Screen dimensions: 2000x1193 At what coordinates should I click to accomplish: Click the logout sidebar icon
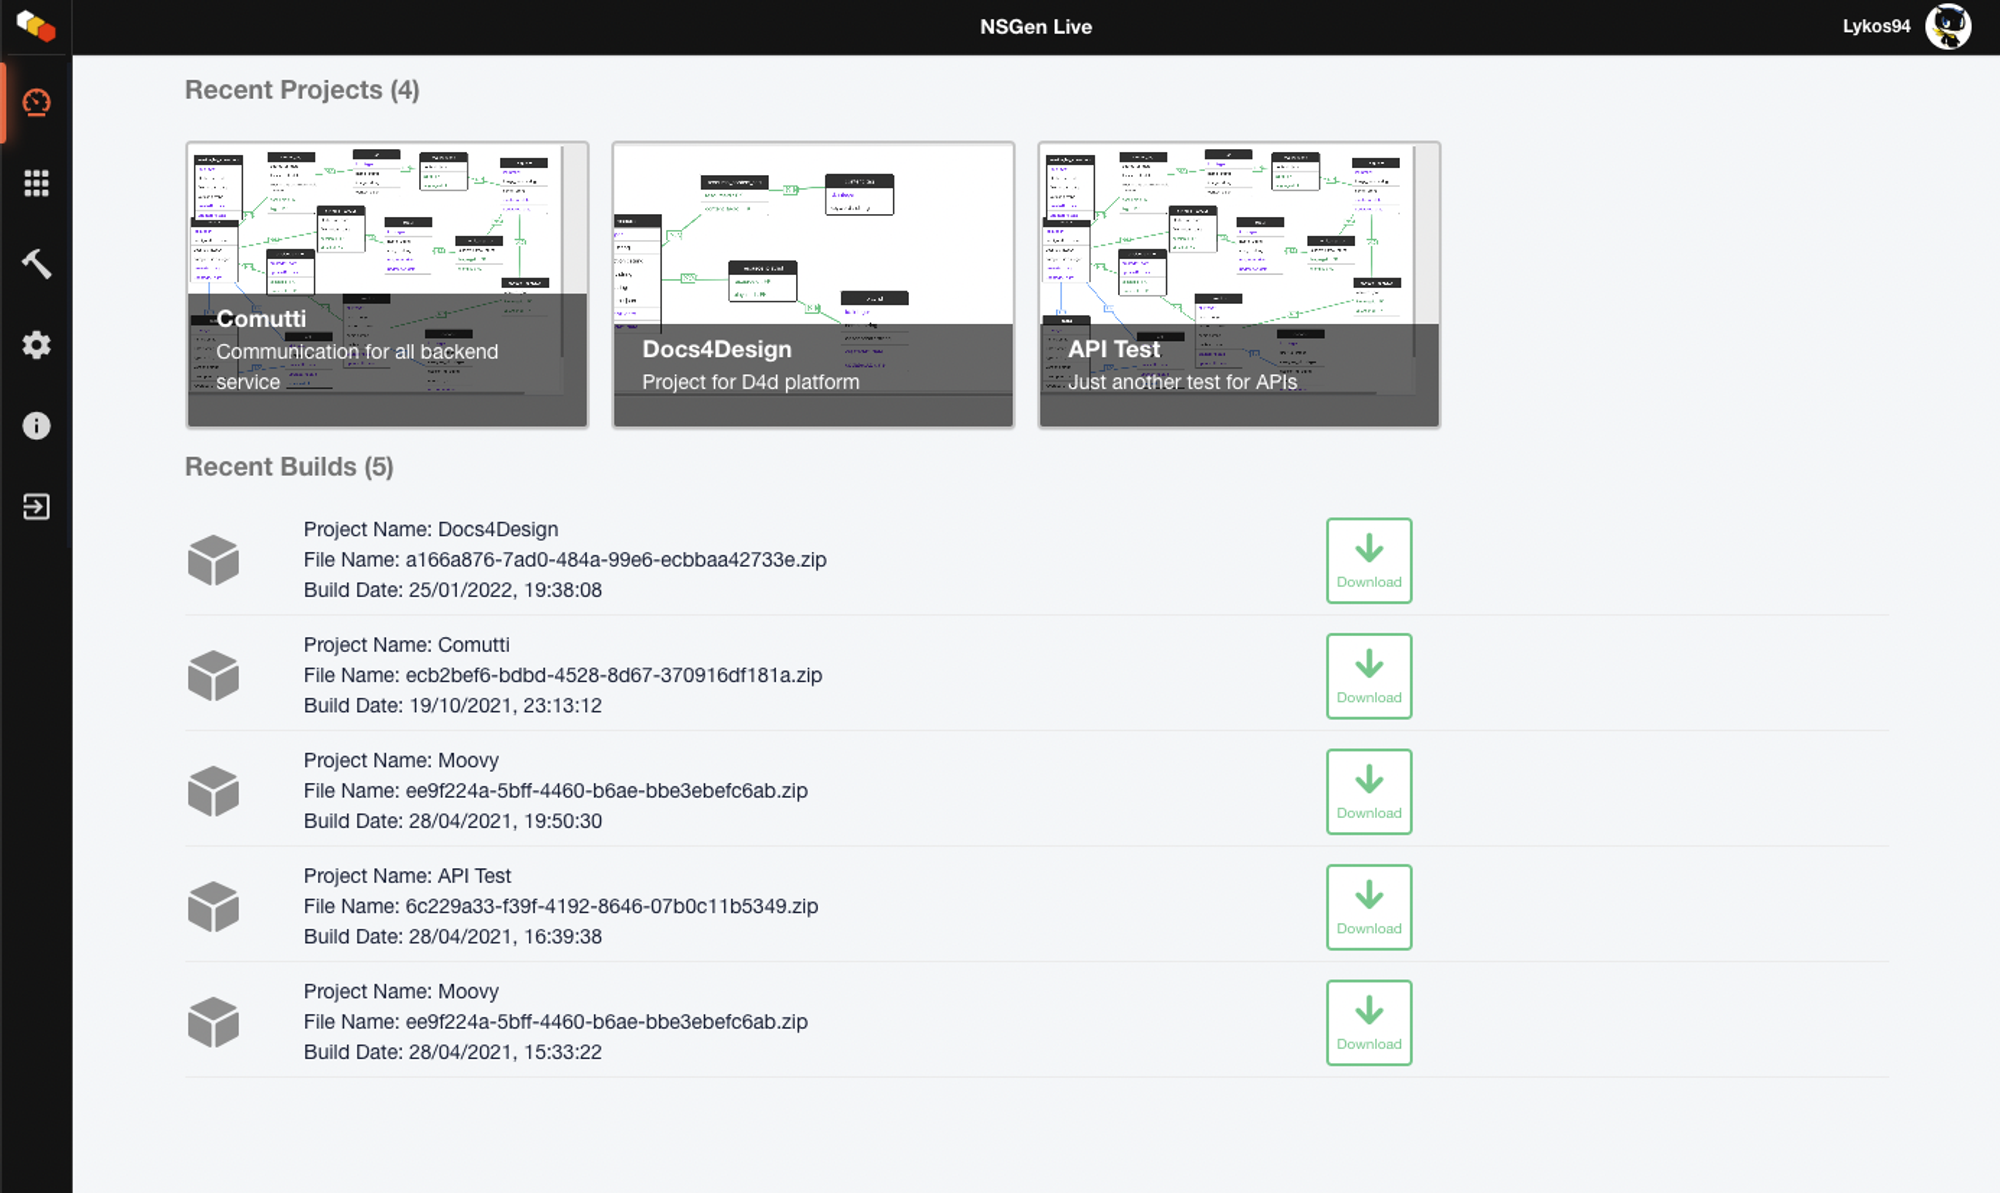pyautogui.click(x=36, y=507)
